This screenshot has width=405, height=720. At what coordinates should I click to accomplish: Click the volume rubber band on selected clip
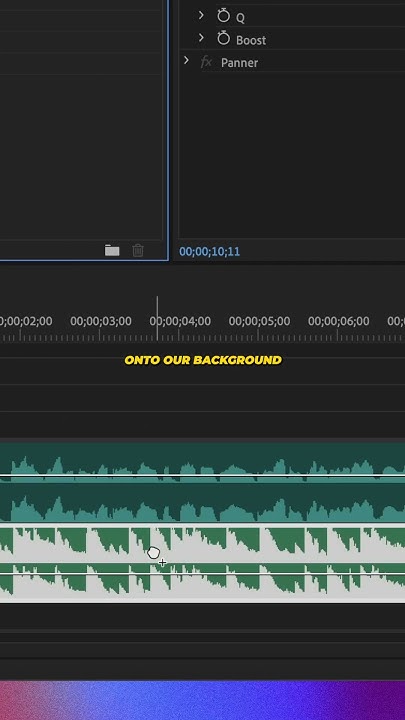[202, 574]
